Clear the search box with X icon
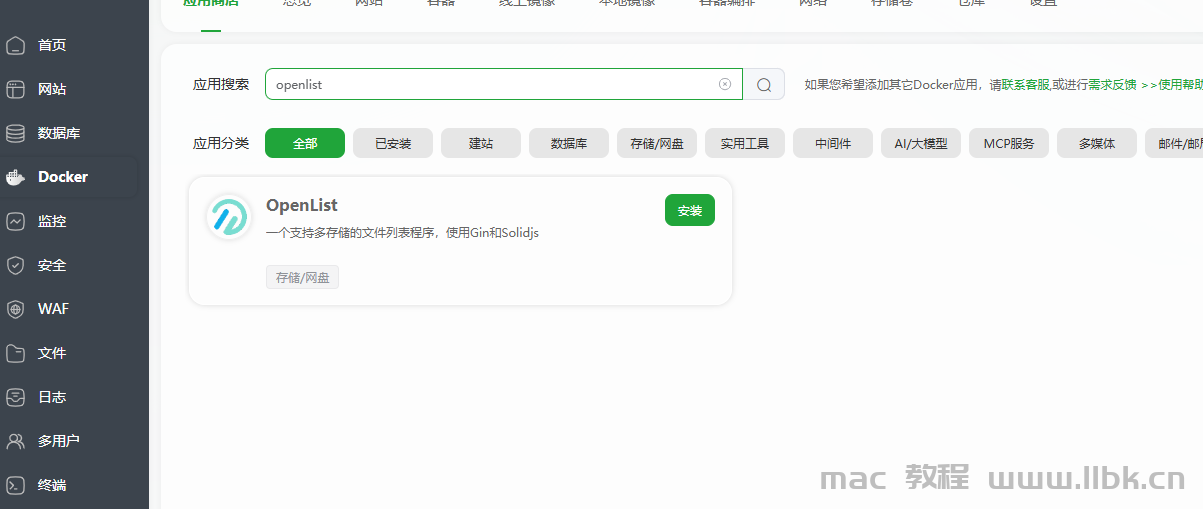Viewport: 1203px width, 509px height. coord(725,84)
